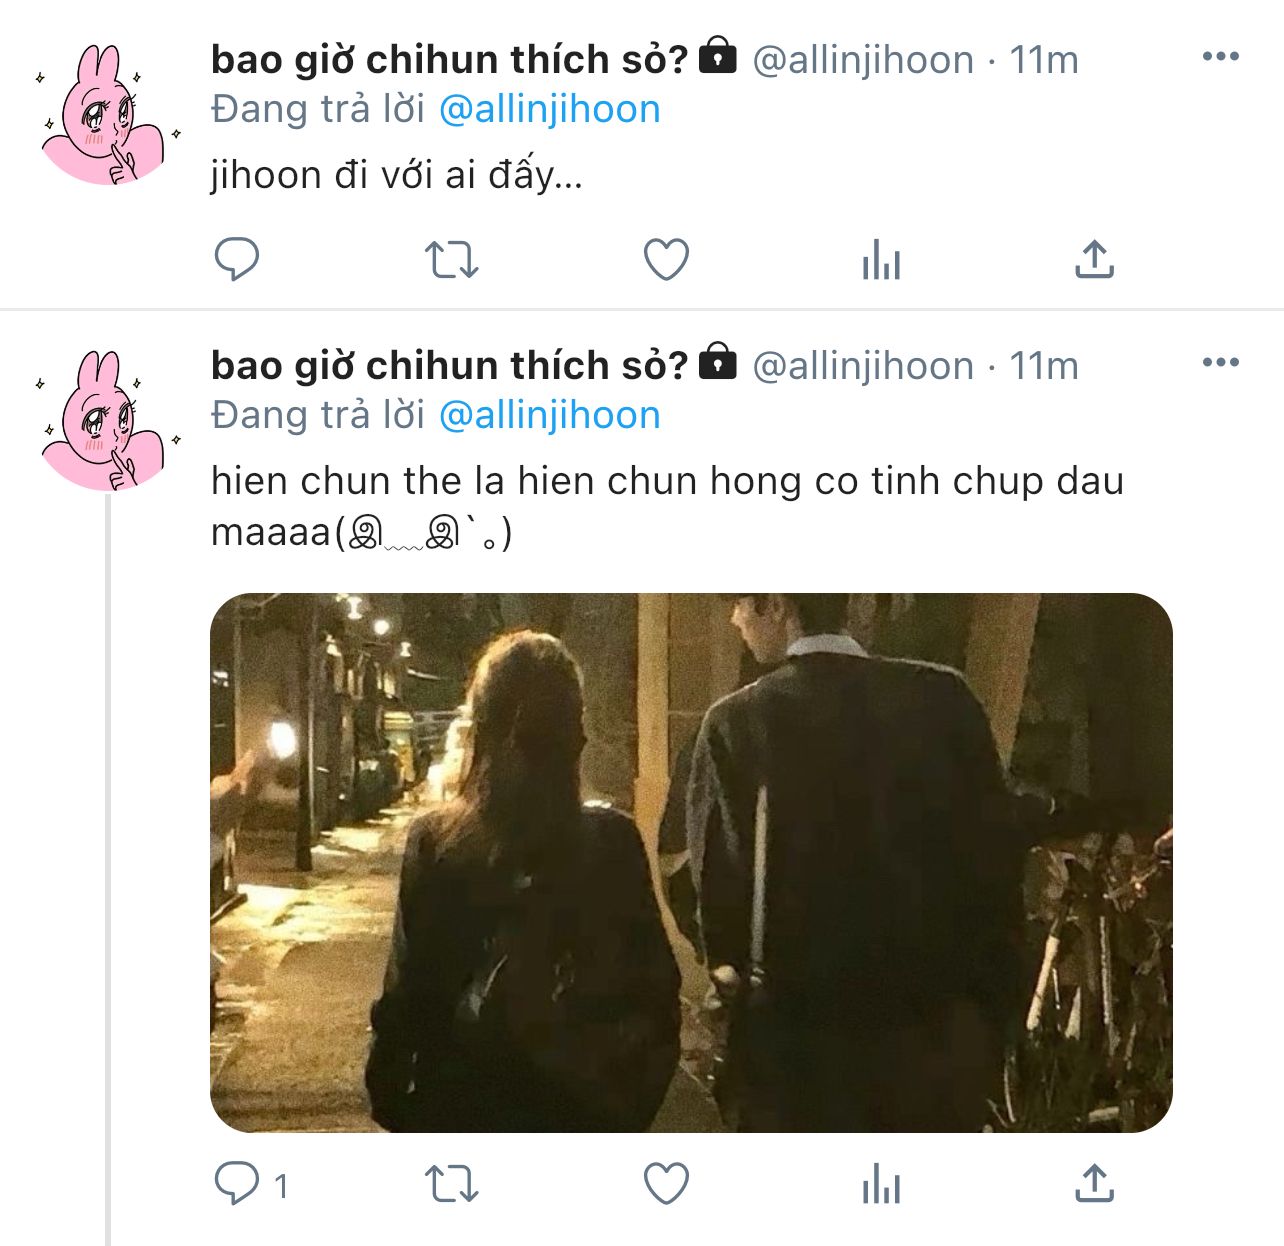This screenshot has width=1284, height=1246.
Task: Share the first tweet
Action: (1094, 260)
